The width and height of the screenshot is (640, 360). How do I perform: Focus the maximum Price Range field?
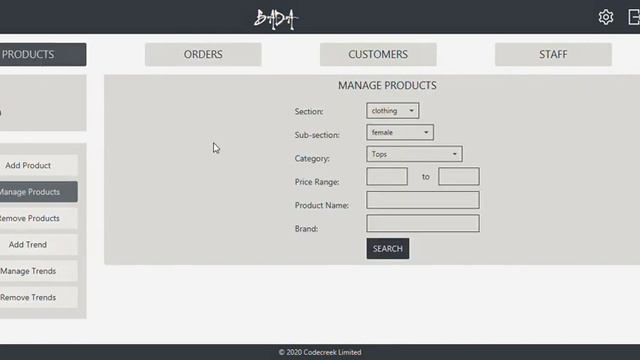pyautogui.click(x=459, y=176)
